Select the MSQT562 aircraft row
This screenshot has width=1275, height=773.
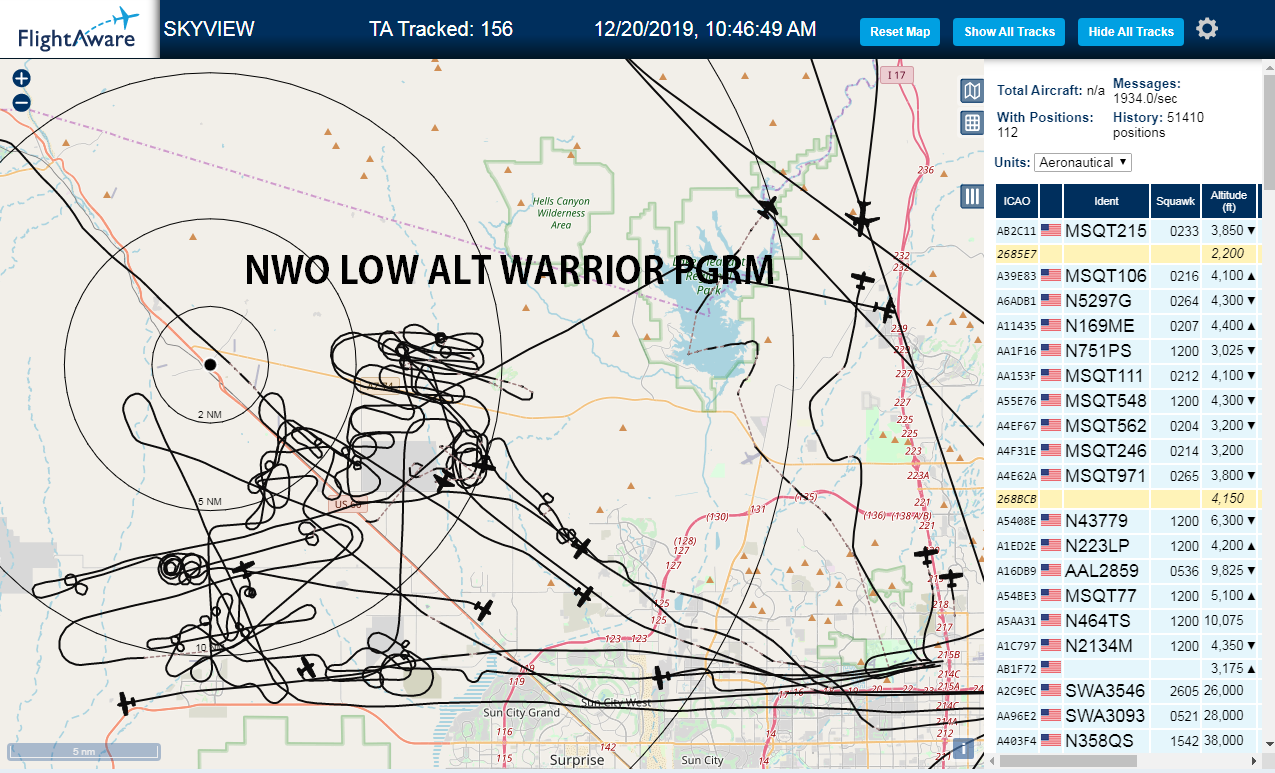tap(1127, 425)
